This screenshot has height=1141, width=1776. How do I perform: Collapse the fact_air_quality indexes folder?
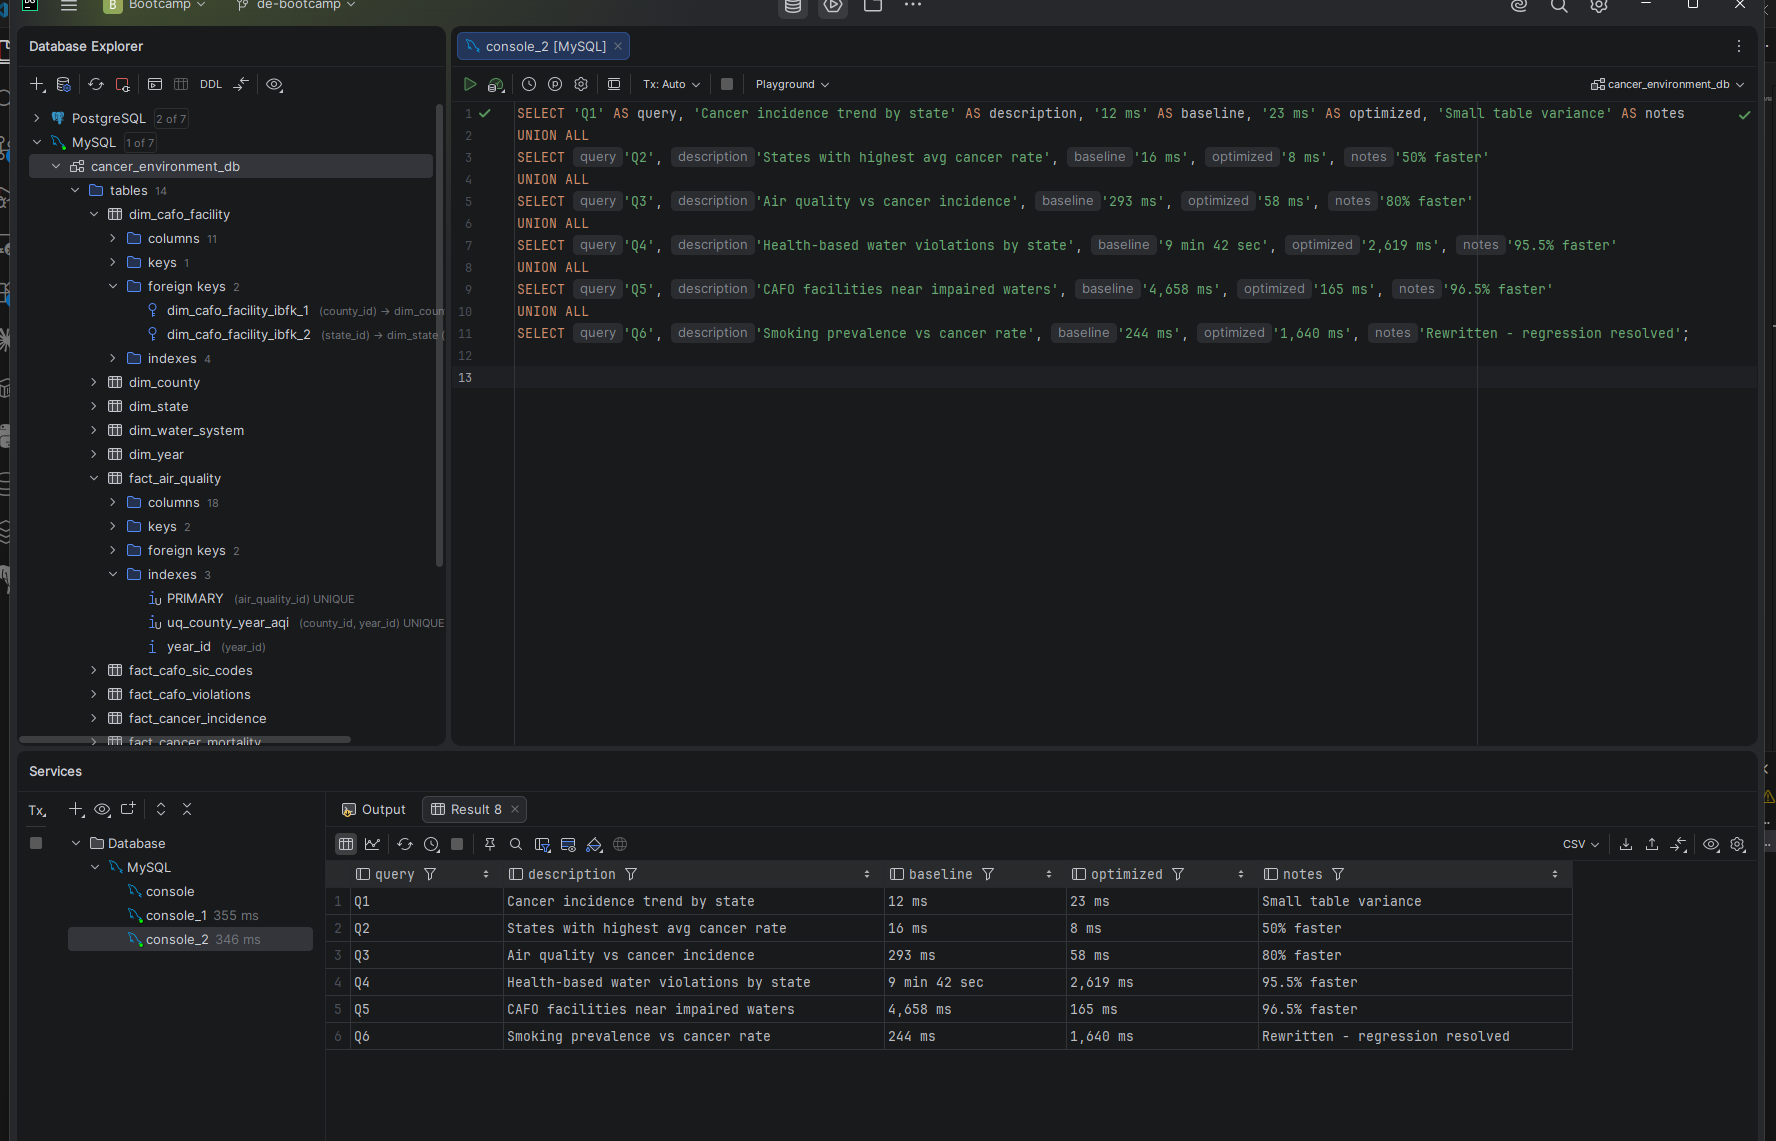pos(113,574)
